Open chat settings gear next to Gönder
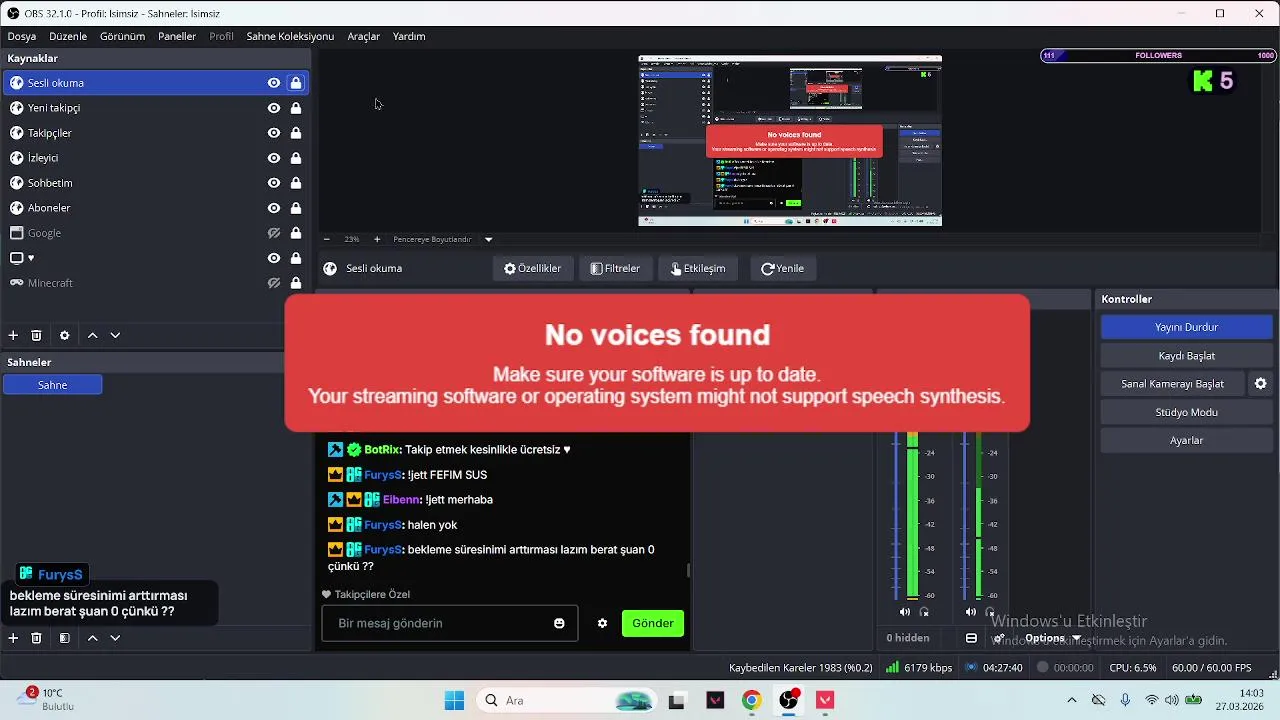1280x720 pixels. point(602,623)
